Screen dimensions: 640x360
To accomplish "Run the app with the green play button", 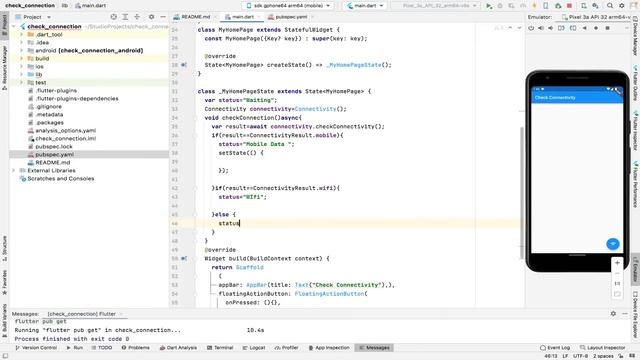I will [489, 6].
